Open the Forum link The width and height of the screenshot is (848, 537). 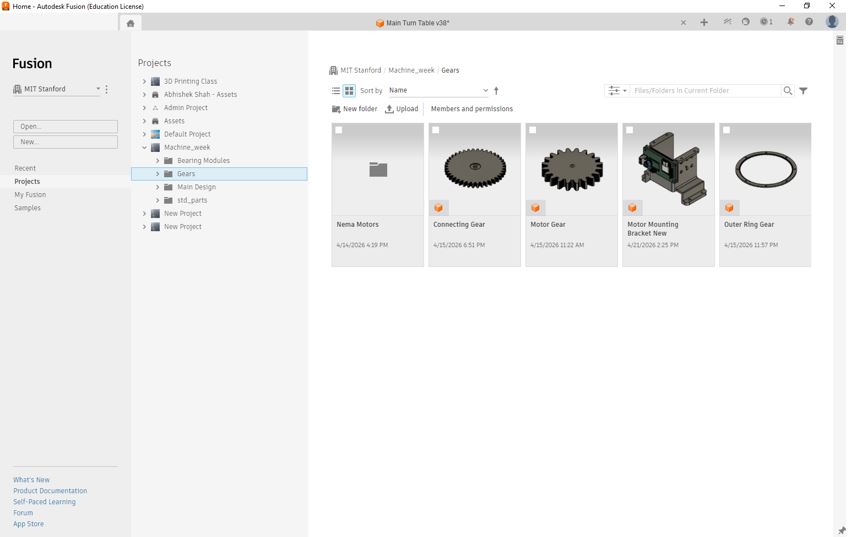click(23, 513)
